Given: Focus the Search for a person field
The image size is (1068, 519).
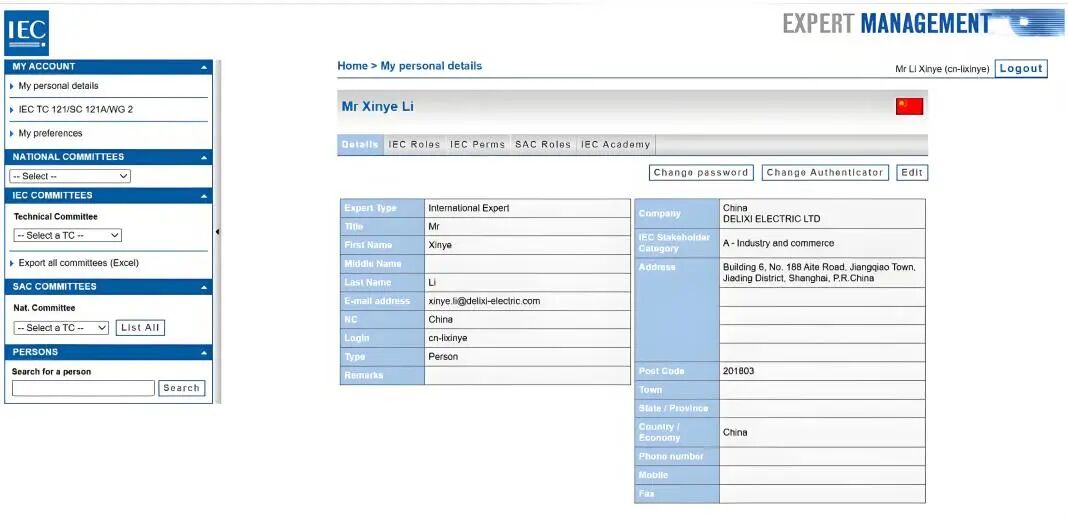Looking at the screenshot, I should click(x=83, y=388).
